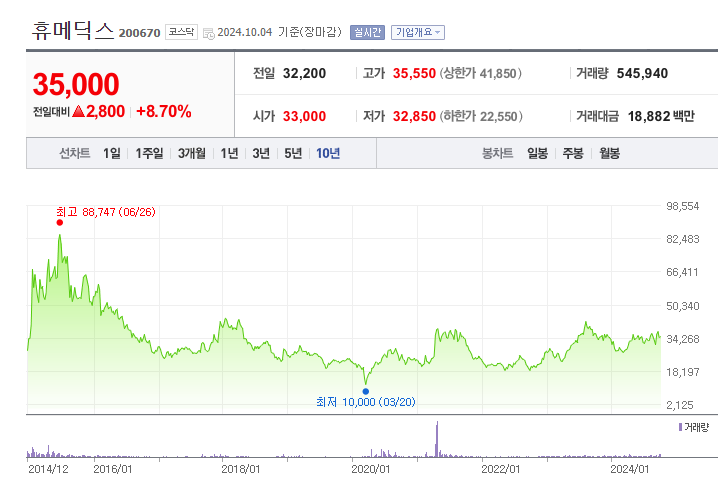This screenshot has width=718, height=487.
Task: Click the 18,197 y-axis price label
Action: coord(683,372)
